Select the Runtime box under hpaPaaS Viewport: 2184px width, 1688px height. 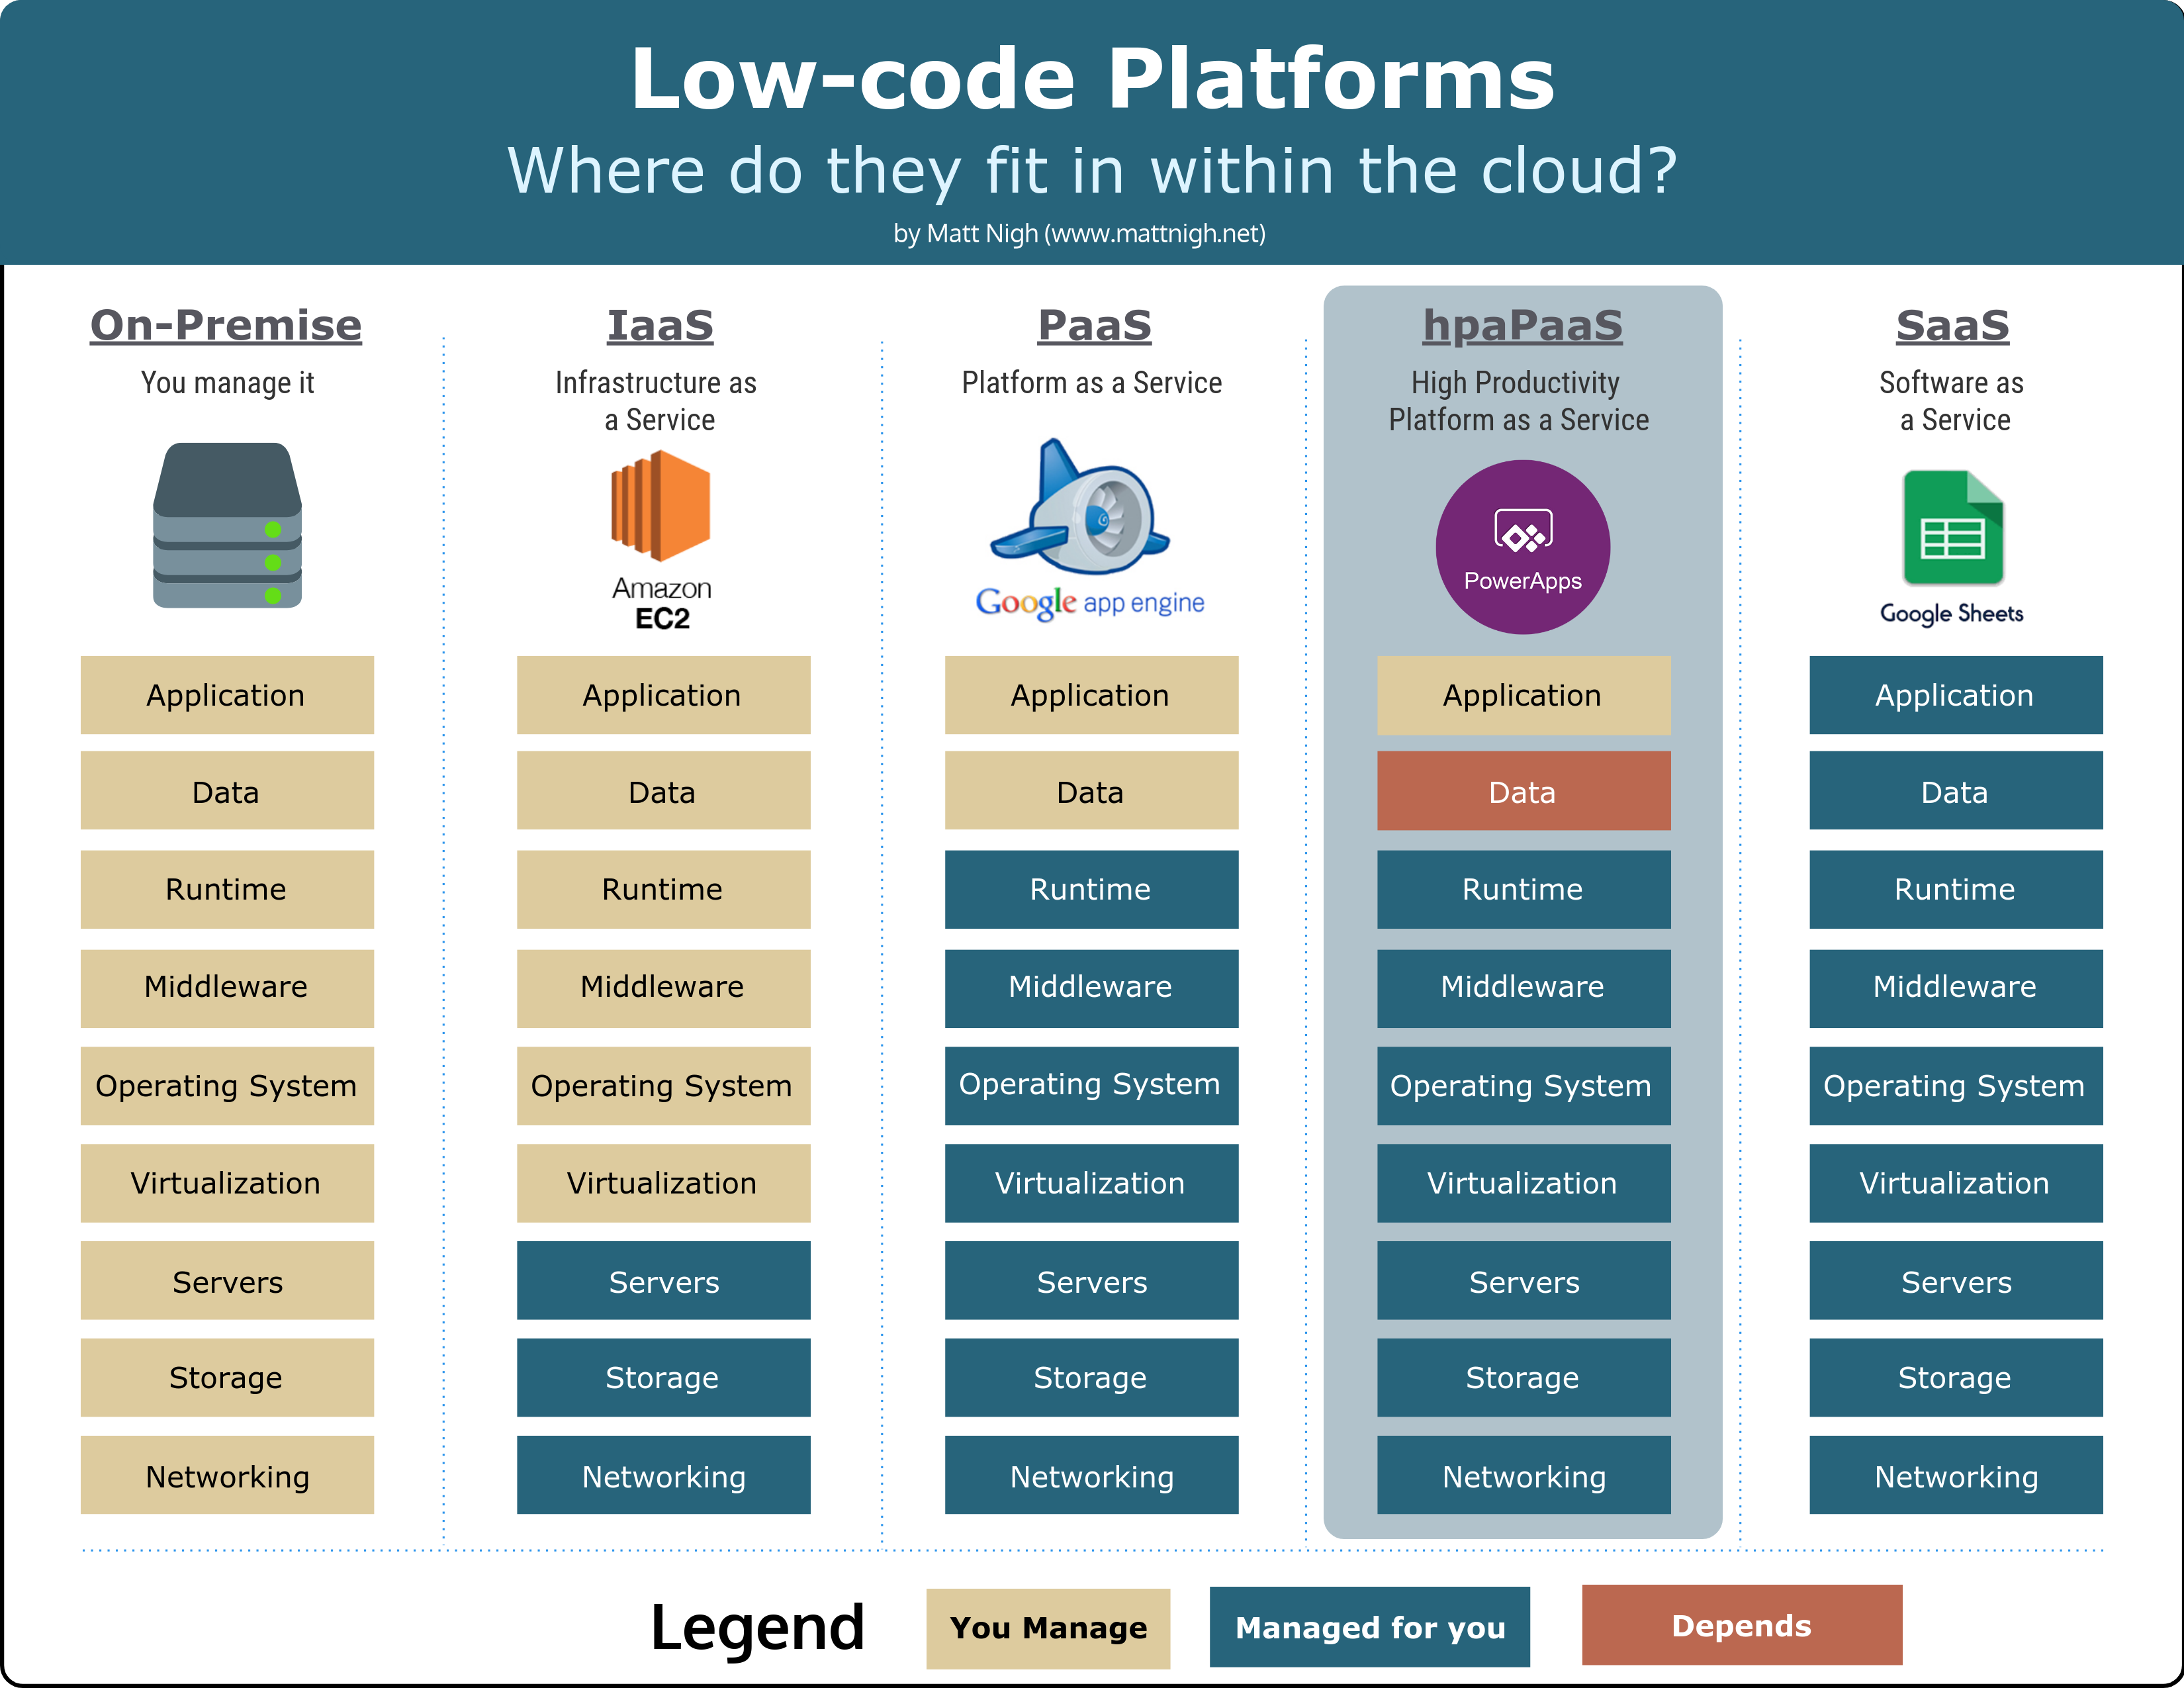tap(1523, 889)
